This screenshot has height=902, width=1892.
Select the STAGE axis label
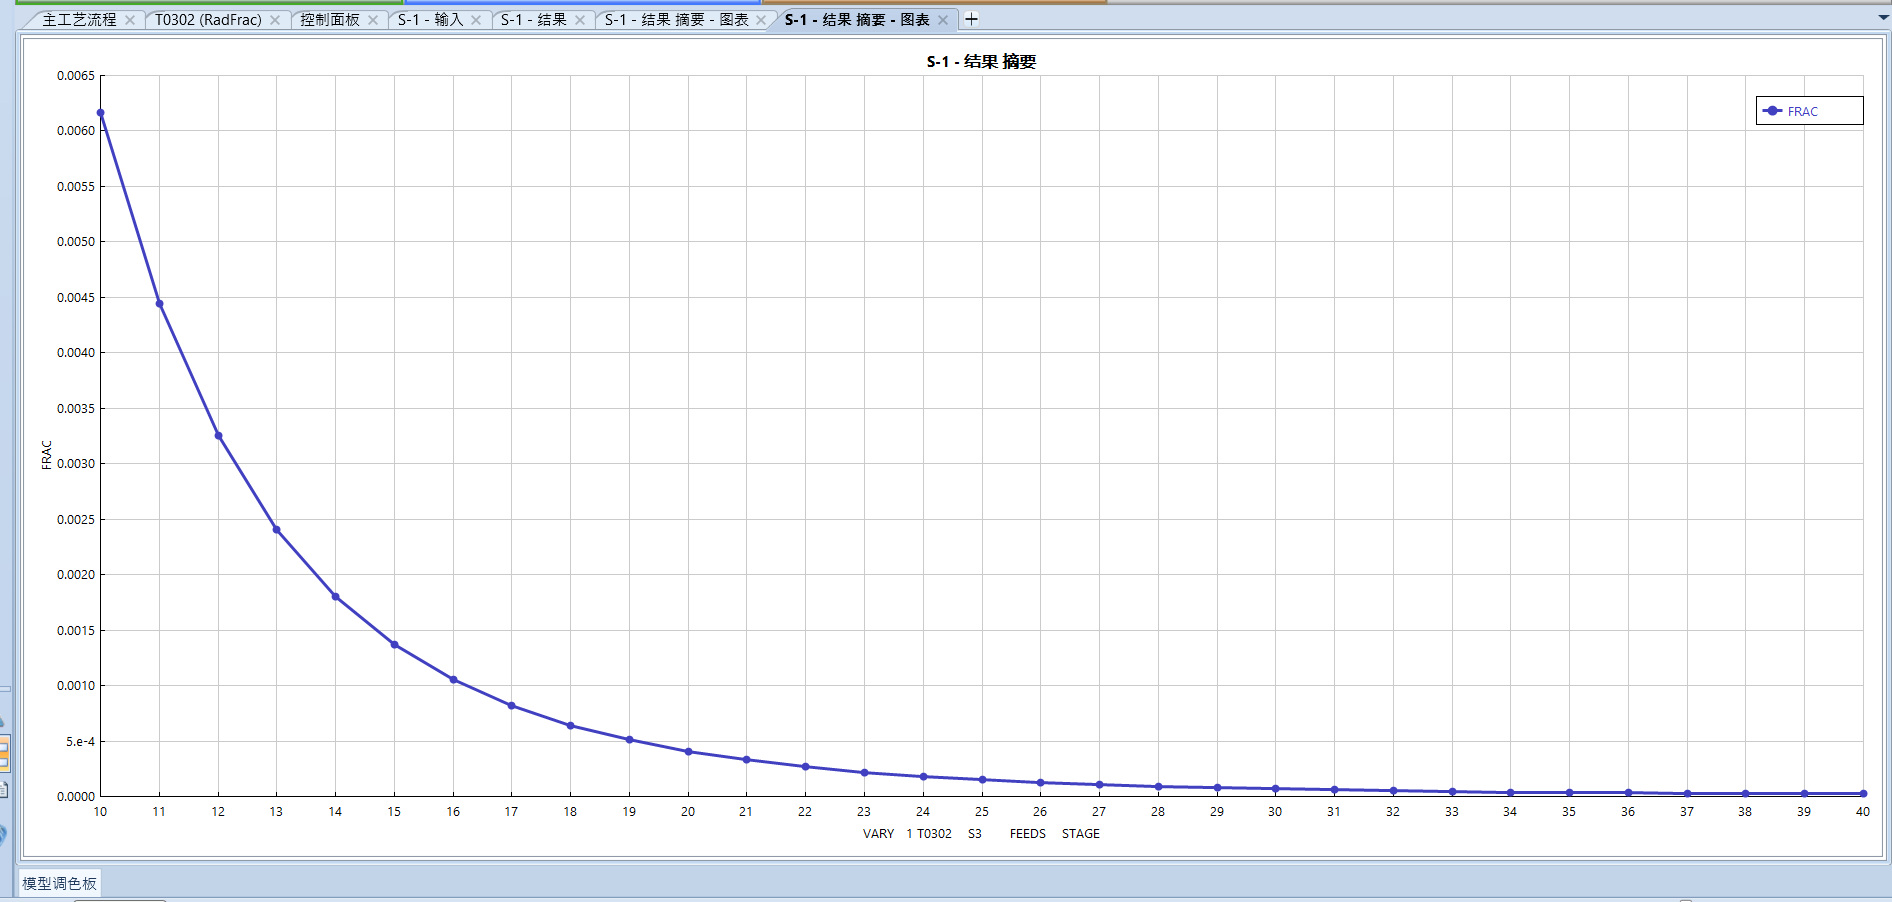1081,834
